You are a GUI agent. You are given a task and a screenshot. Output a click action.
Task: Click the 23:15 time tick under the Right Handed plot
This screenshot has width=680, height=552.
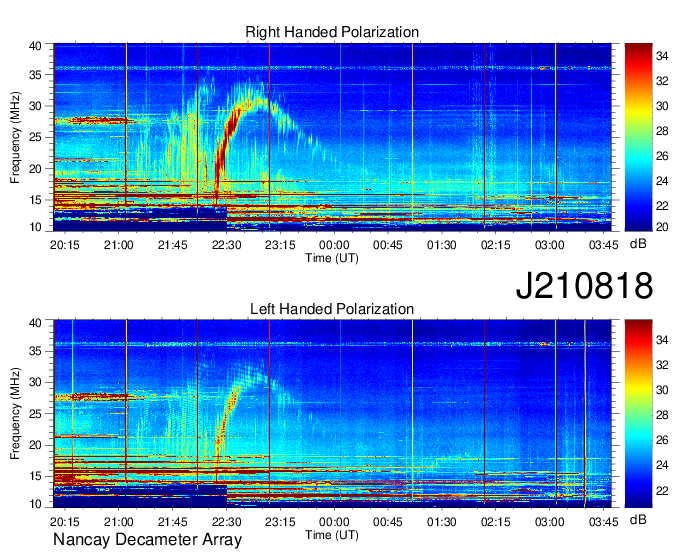click(280, 245)
